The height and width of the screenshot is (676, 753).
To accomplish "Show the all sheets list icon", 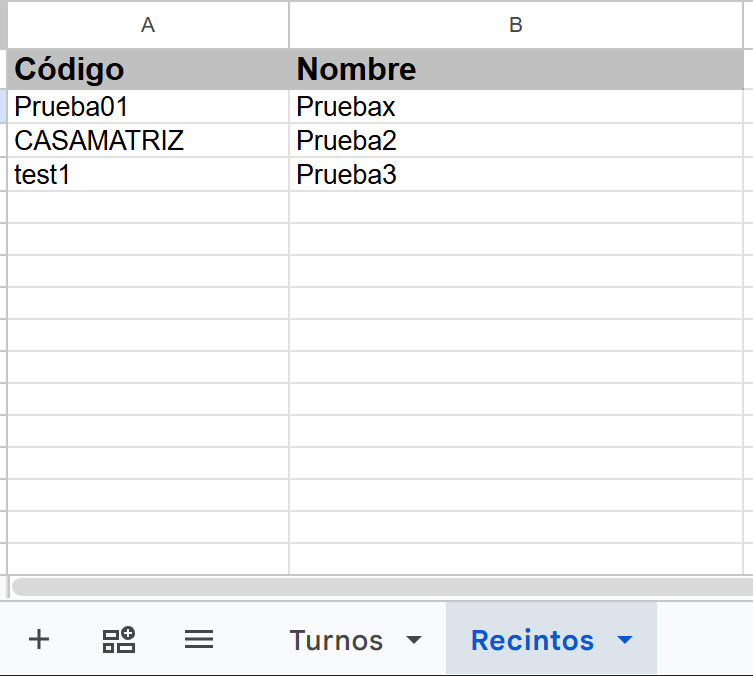I will (199, 640).
